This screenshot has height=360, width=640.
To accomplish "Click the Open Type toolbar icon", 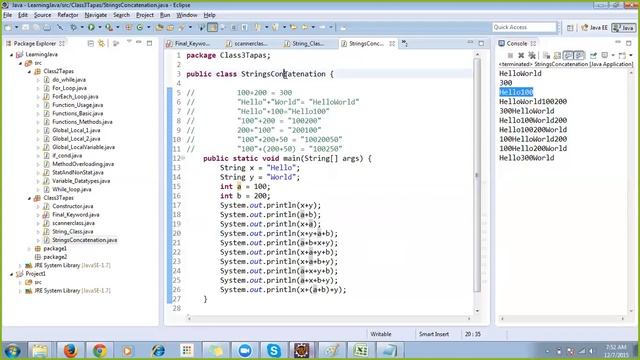I will (x=159, y=27).
